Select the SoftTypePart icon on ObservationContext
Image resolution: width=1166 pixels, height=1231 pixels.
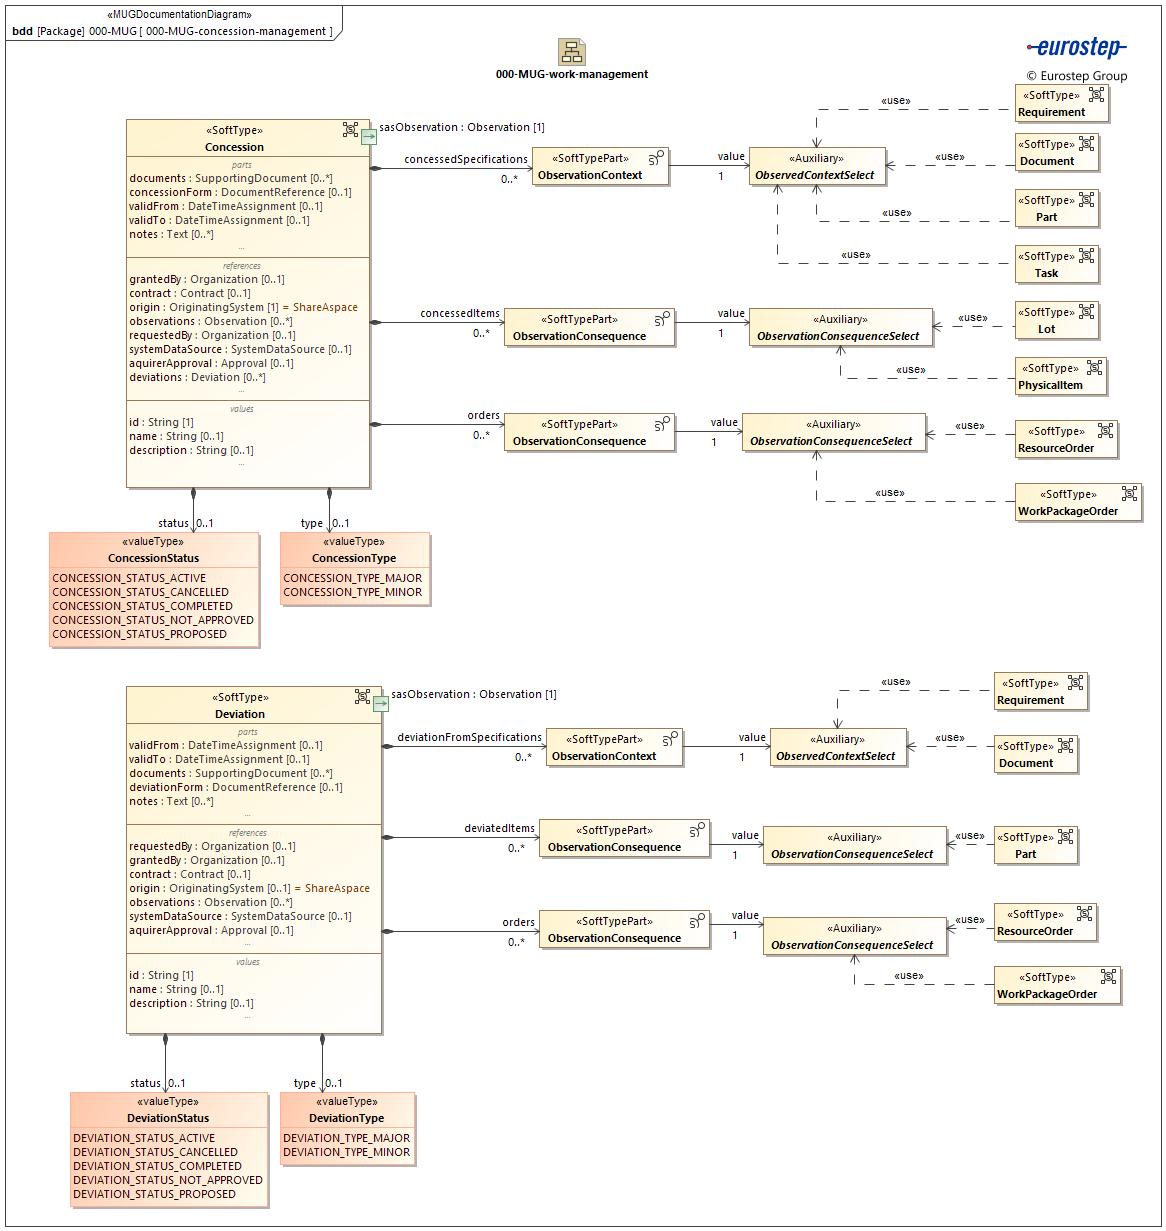click(x=657, y=159)
